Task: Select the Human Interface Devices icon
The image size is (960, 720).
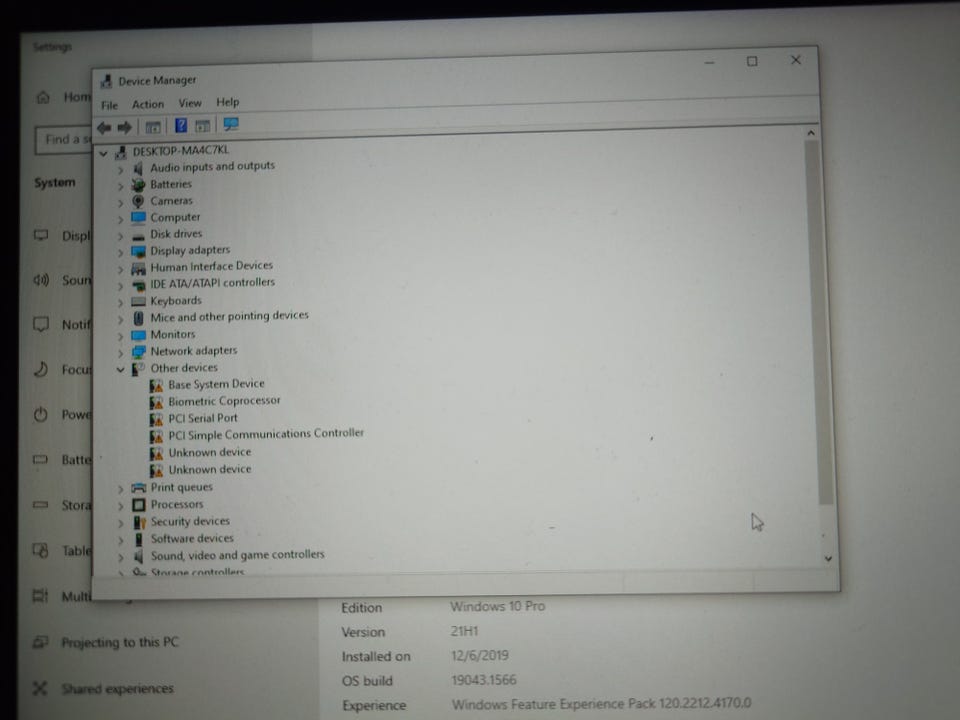Action: (138, 268)
